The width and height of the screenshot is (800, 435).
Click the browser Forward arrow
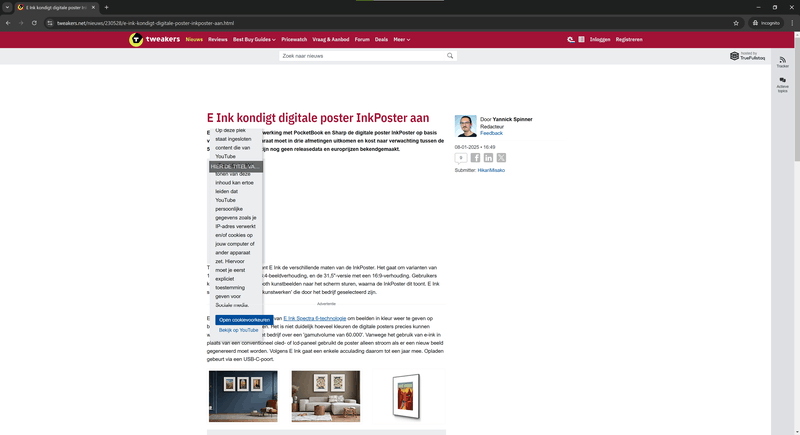click(21, 23)
